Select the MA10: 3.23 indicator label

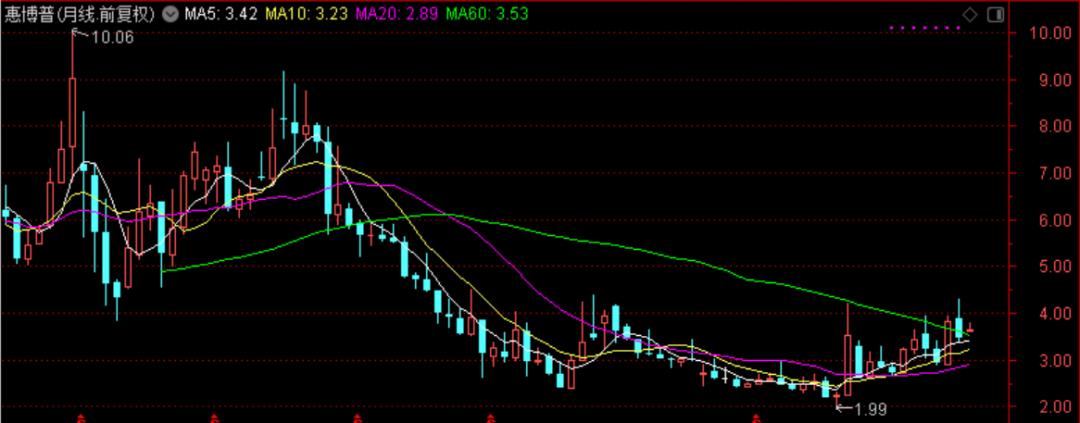point(306,14)
